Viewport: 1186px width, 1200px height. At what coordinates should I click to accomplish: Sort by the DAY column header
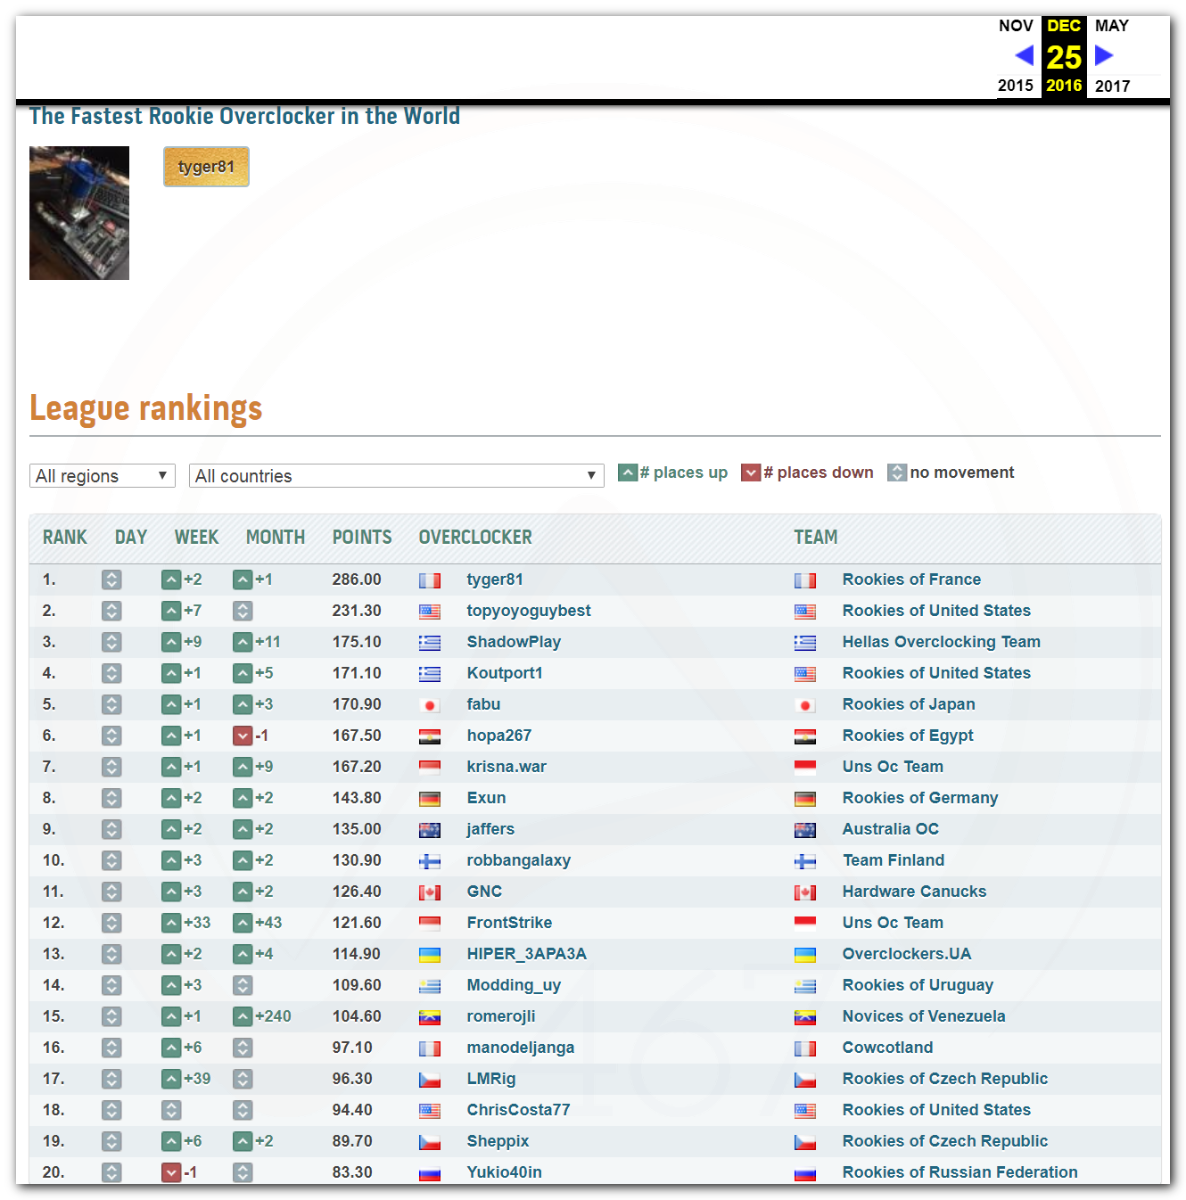pos(131,537)
